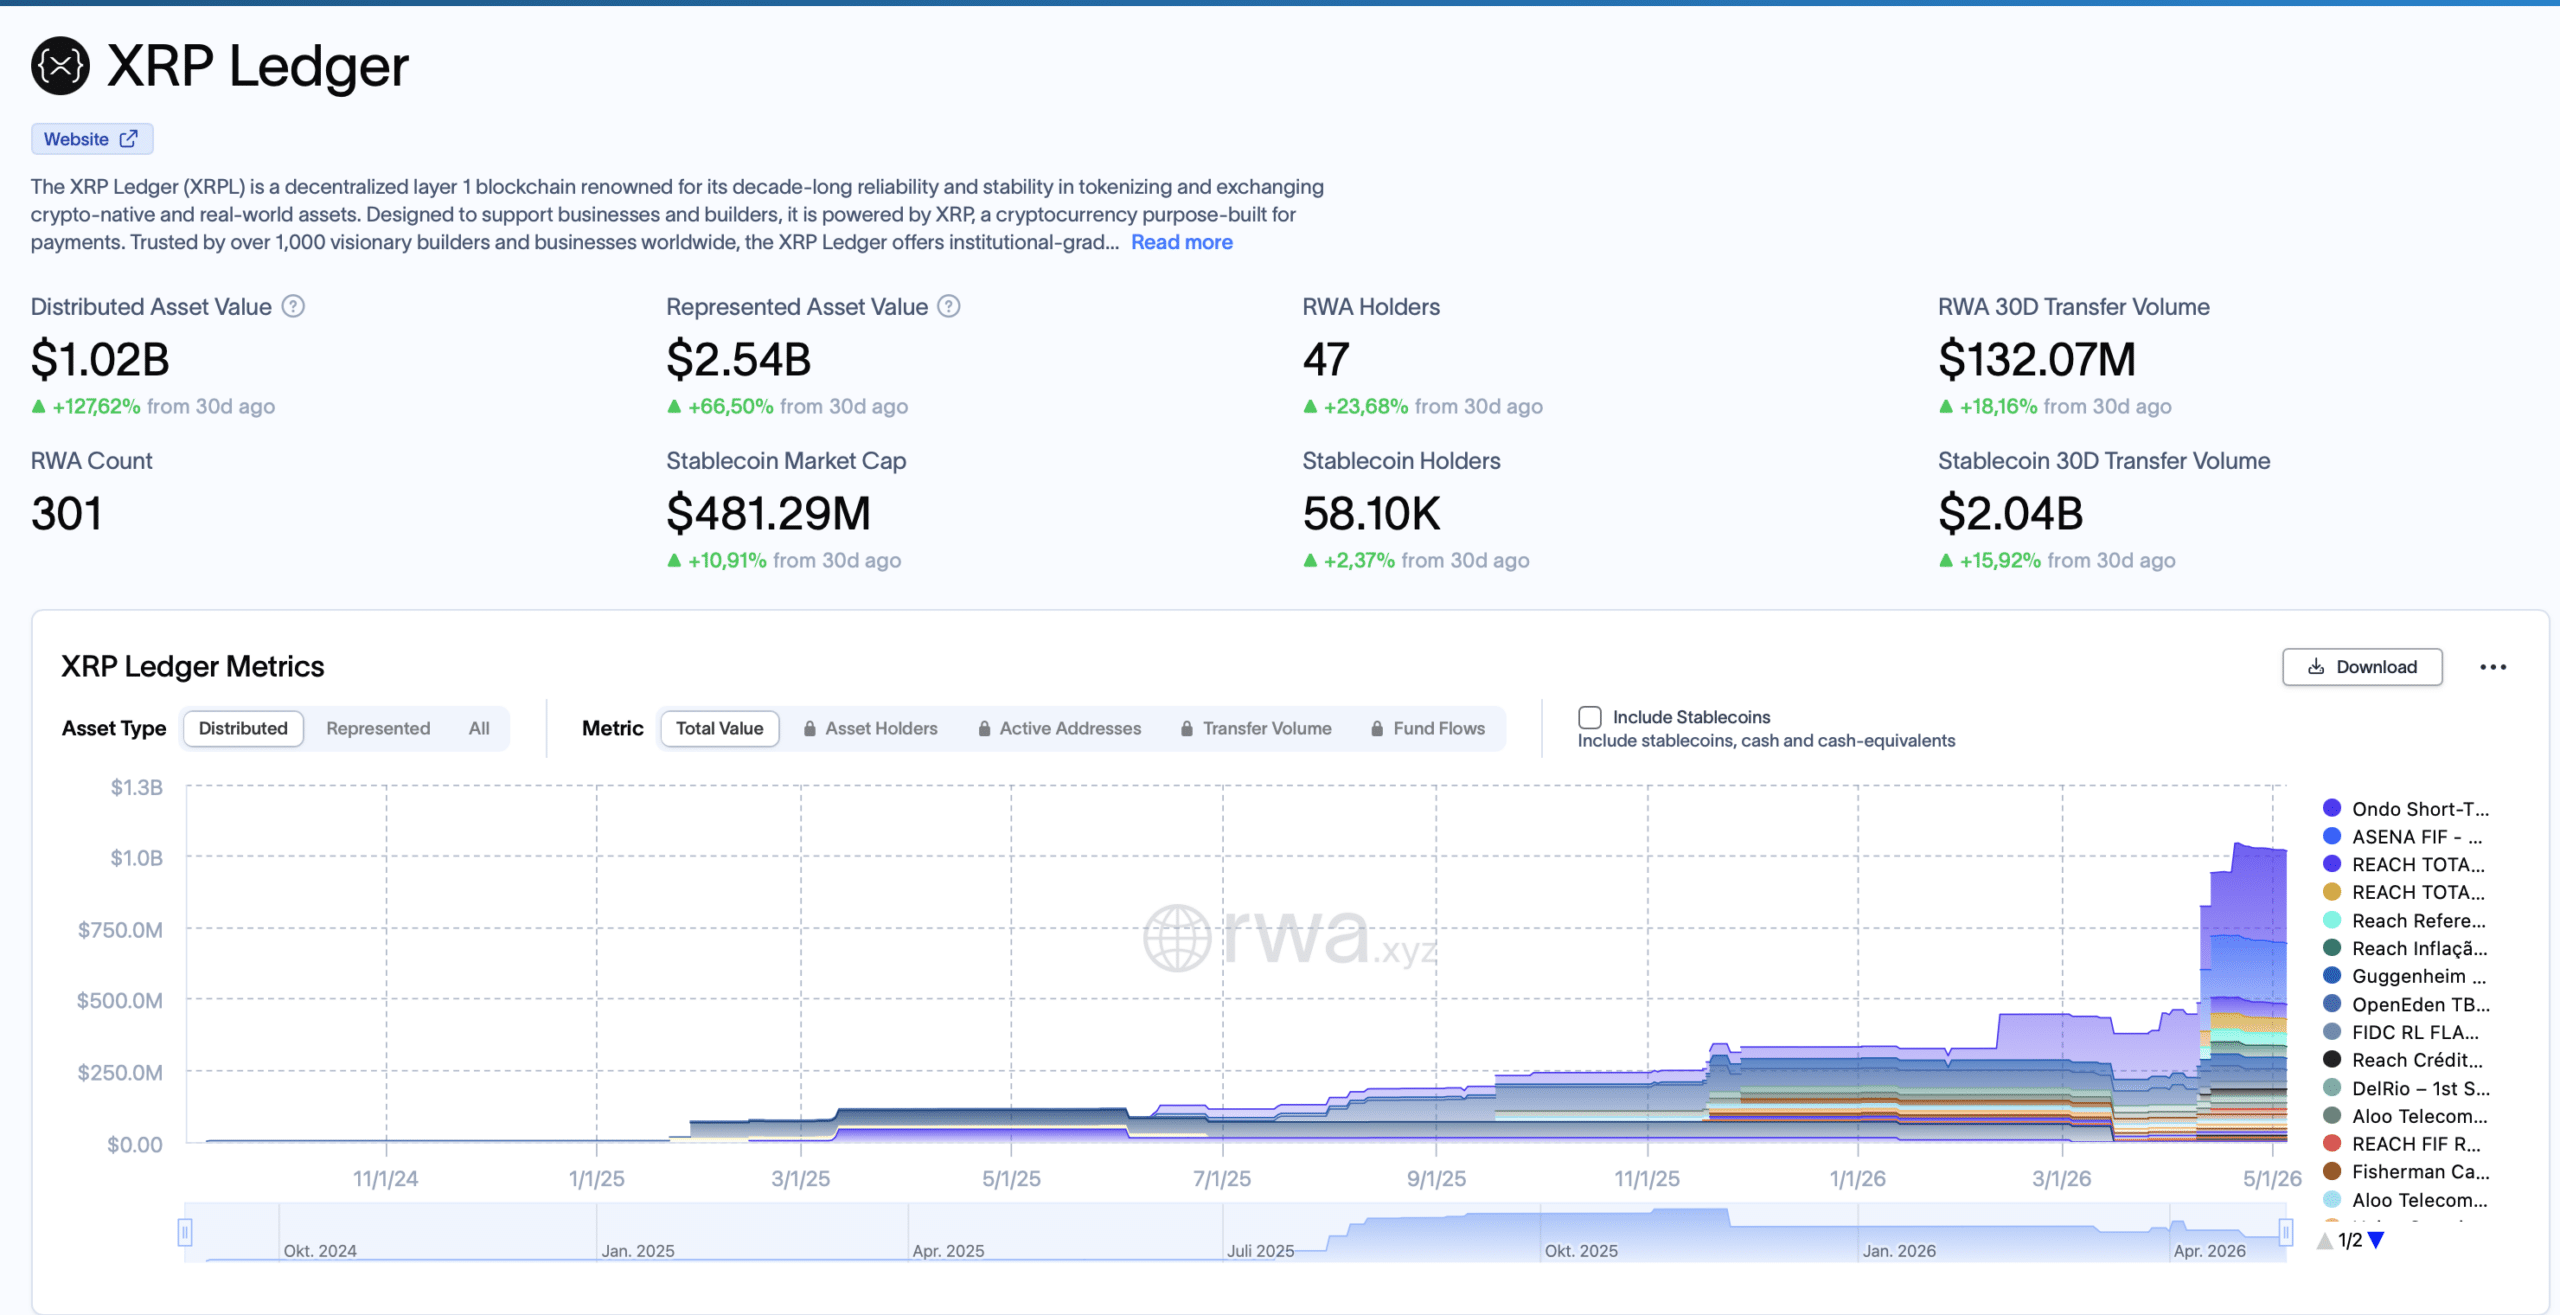Open the Distributed Asset Value help icon
Image resolution: width=2560 pixels, height=1315 pixels.
[293, 306]
